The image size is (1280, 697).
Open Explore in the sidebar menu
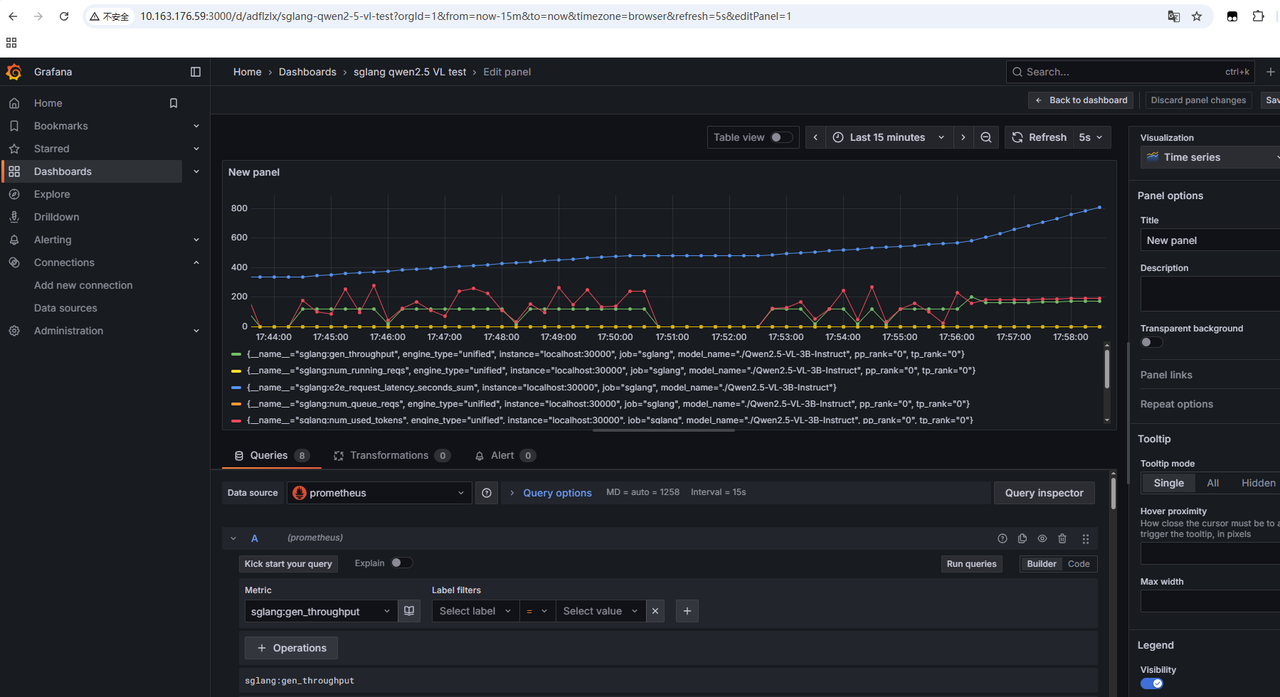[52, 194]
